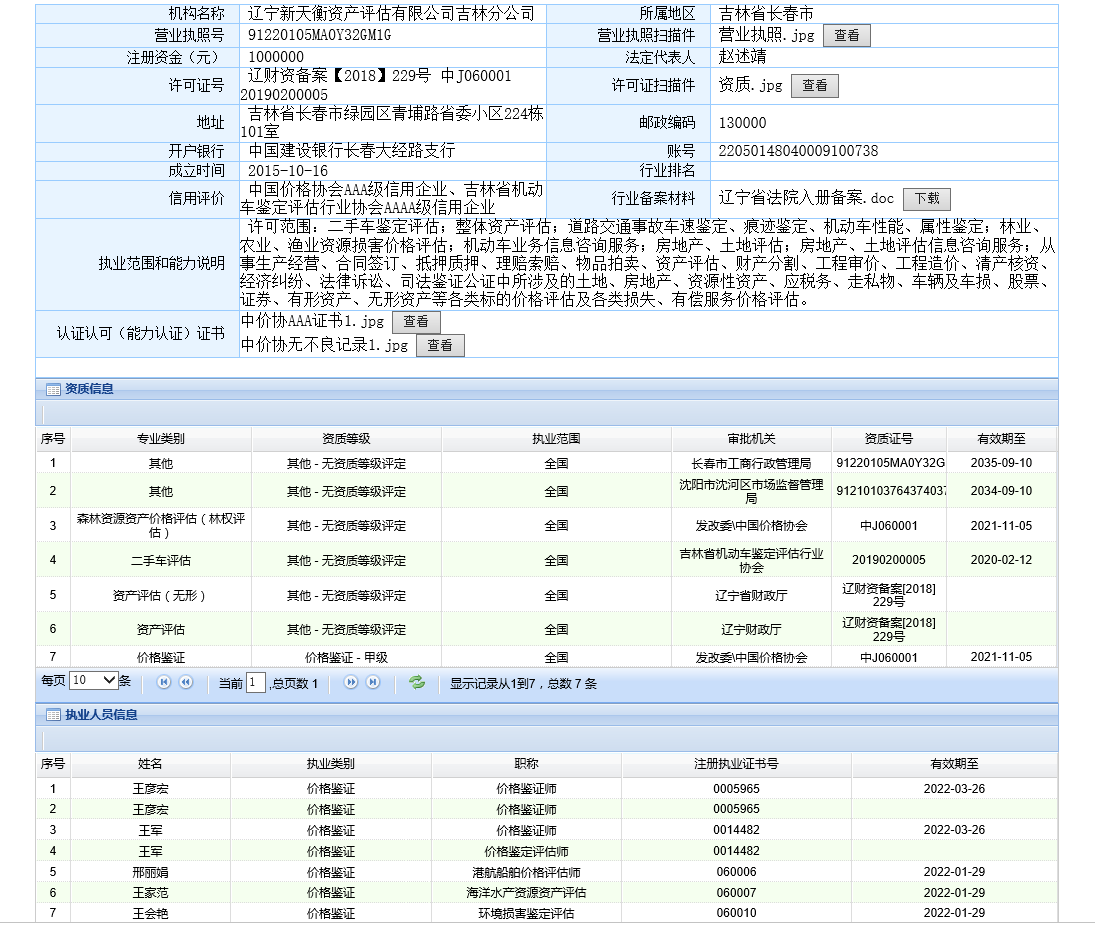This screenshot has width=1095, height=926.
Task: Select the 二手车评估 row cell
Action: pyautogui.click(x=161, y=561)
